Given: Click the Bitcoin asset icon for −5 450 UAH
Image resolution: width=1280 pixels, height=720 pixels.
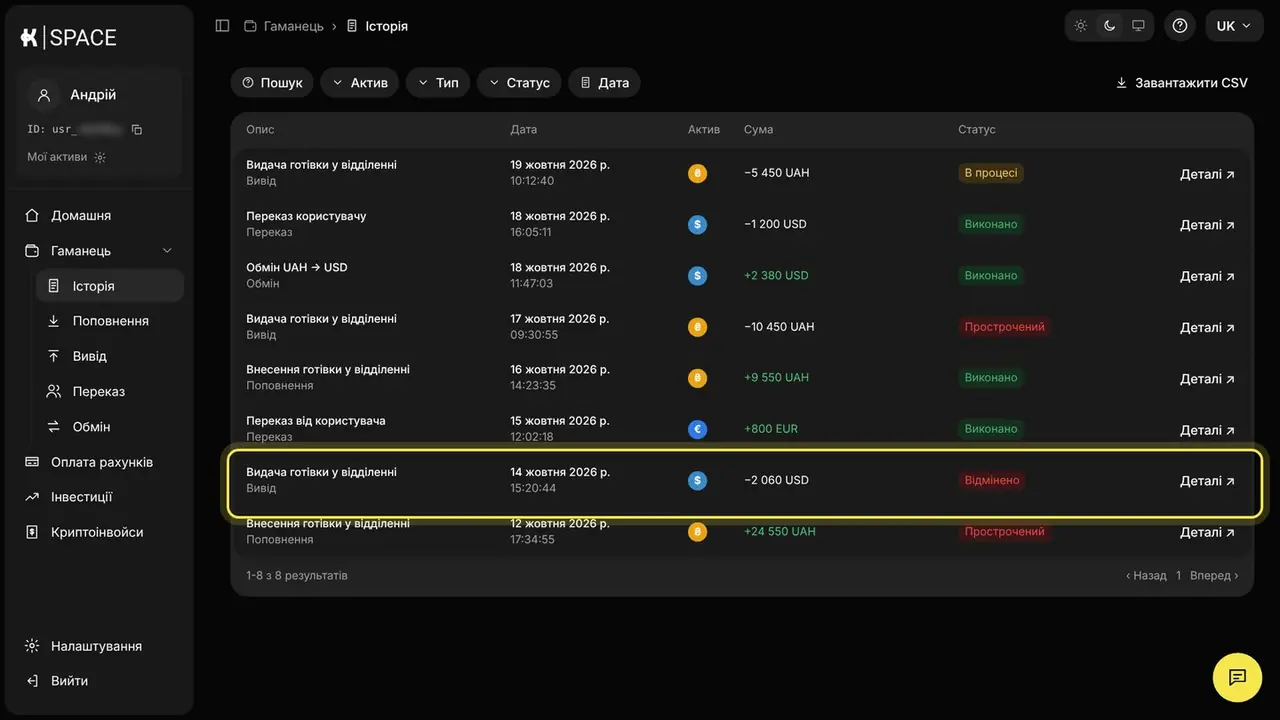Looking at the screenshot, I should [x=697, y=173].
